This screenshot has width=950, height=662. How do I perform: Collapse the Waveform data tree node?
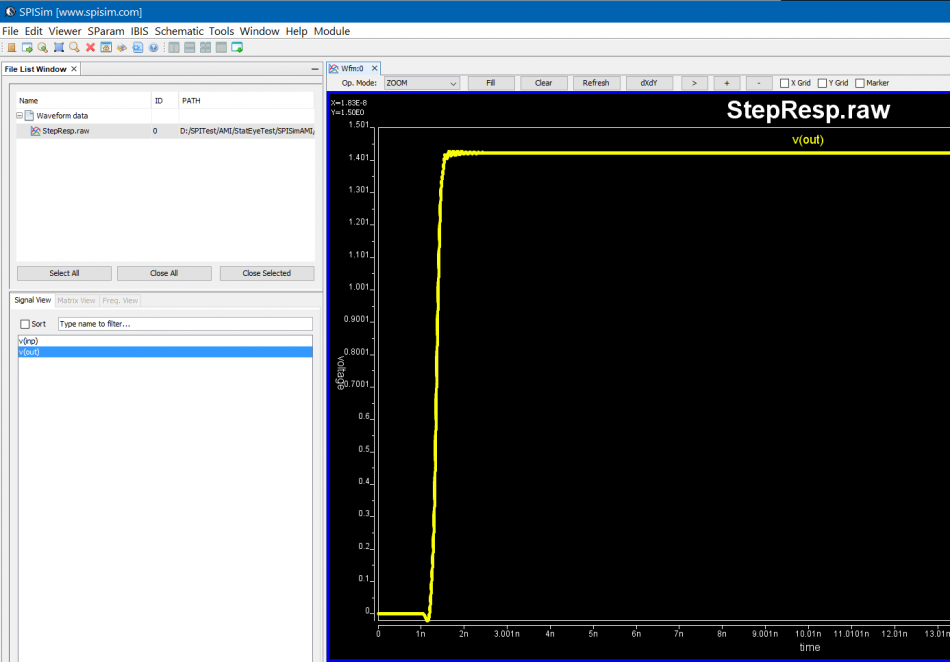[20, 116]
